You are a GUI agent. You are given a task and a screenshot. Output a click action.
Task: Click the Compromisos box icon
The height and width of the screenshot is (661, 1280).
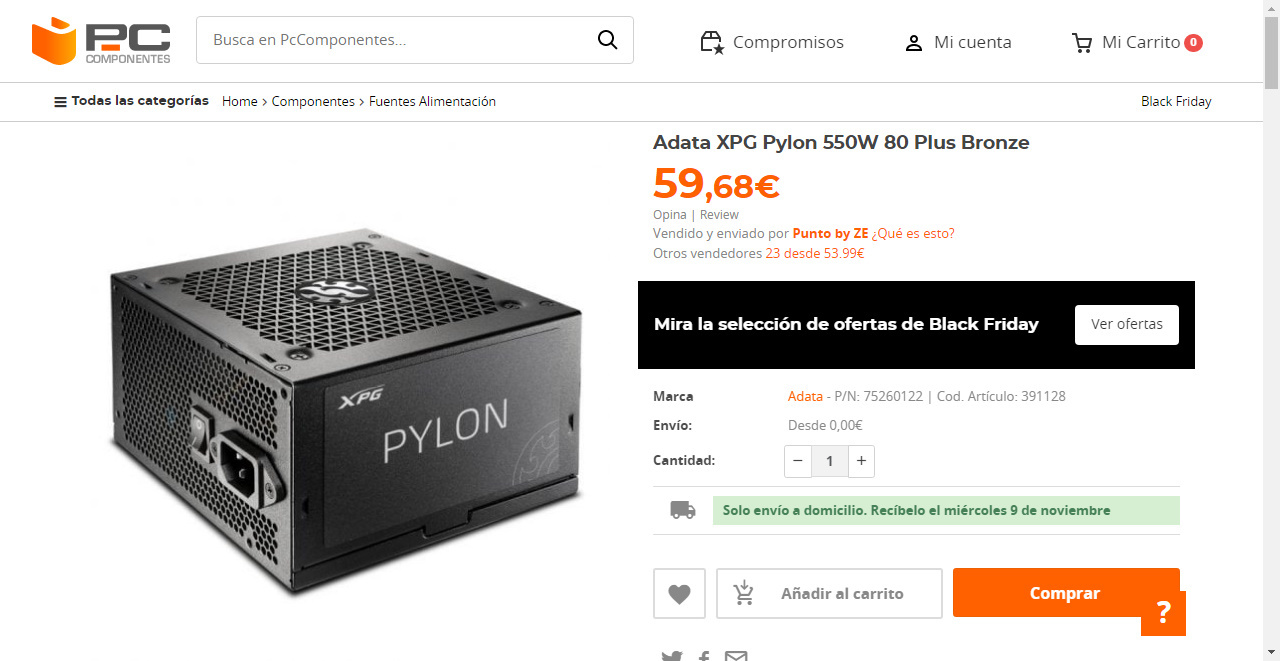pos(711,42)
